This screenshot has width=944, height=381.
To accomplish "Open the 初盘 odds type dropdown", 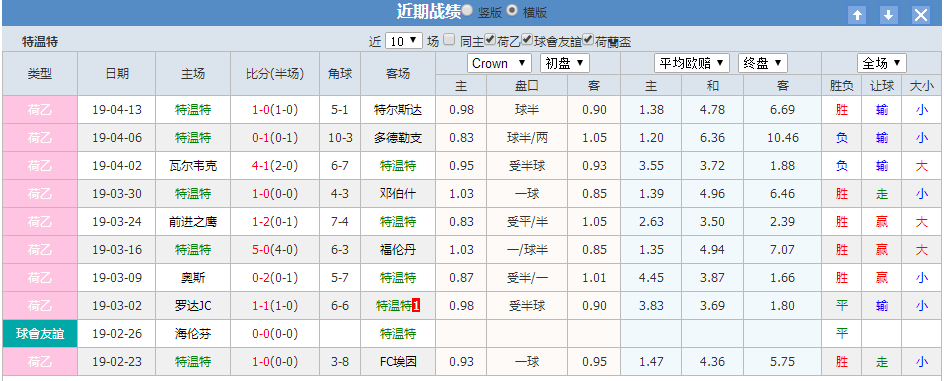I will pos(564,63).
